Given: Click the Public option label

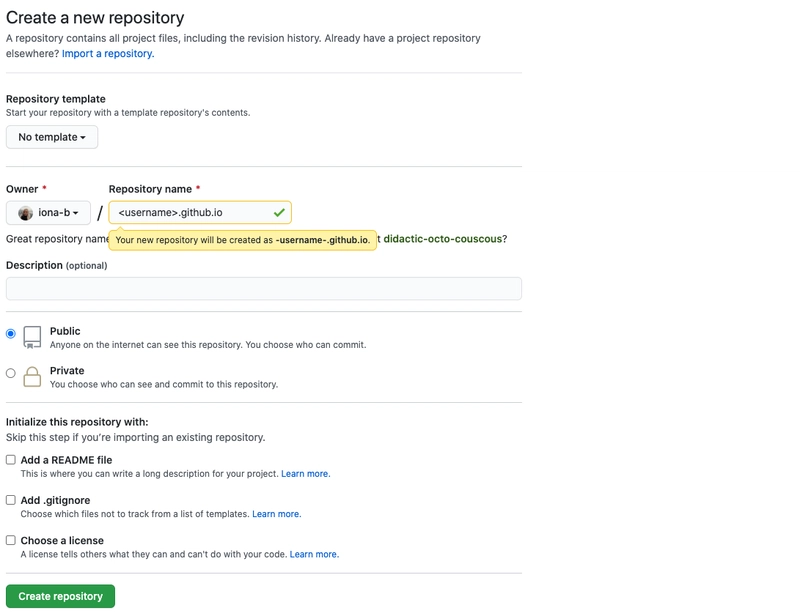Looking at the screenshot, I should [65, 331].
